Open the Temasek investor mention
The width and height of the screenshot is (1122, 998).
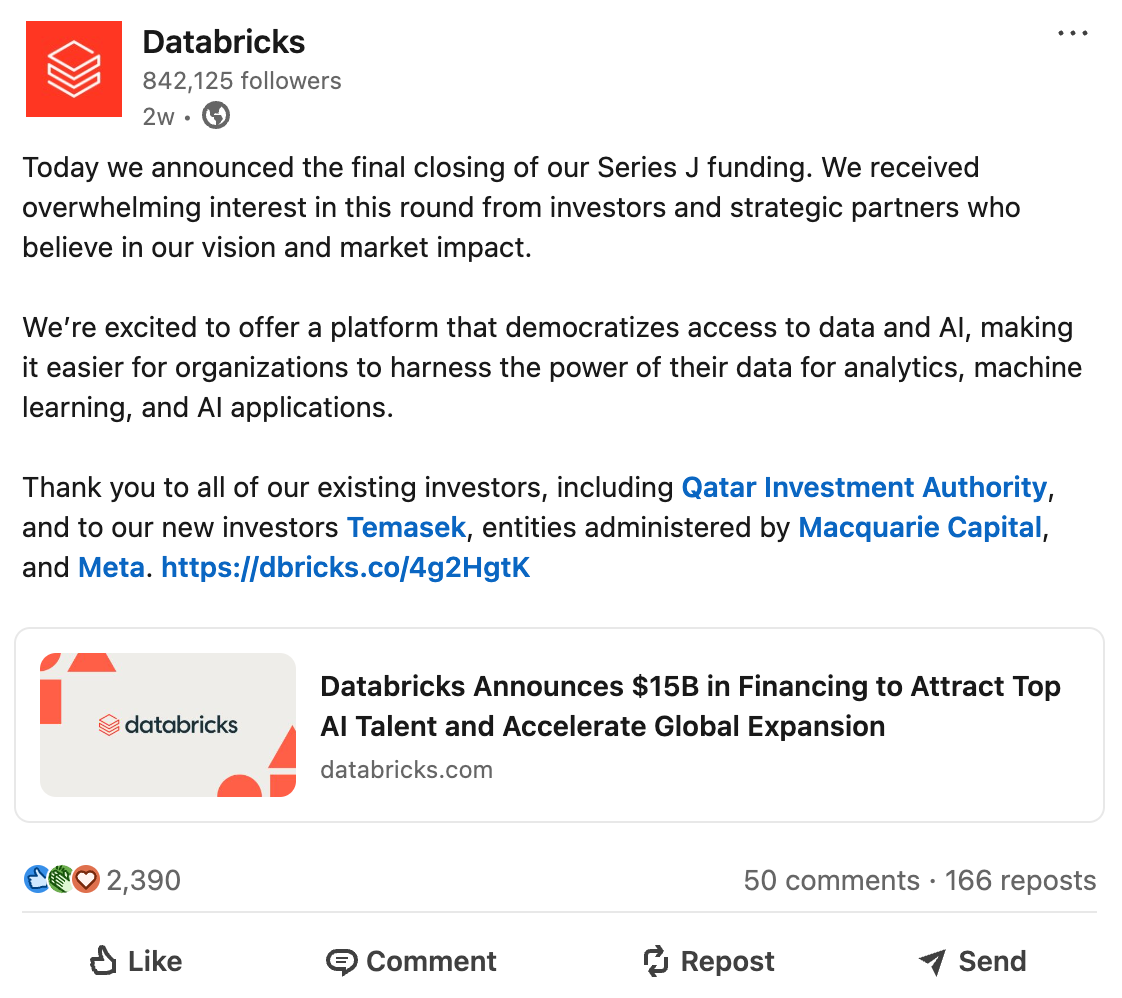[405, 527]
